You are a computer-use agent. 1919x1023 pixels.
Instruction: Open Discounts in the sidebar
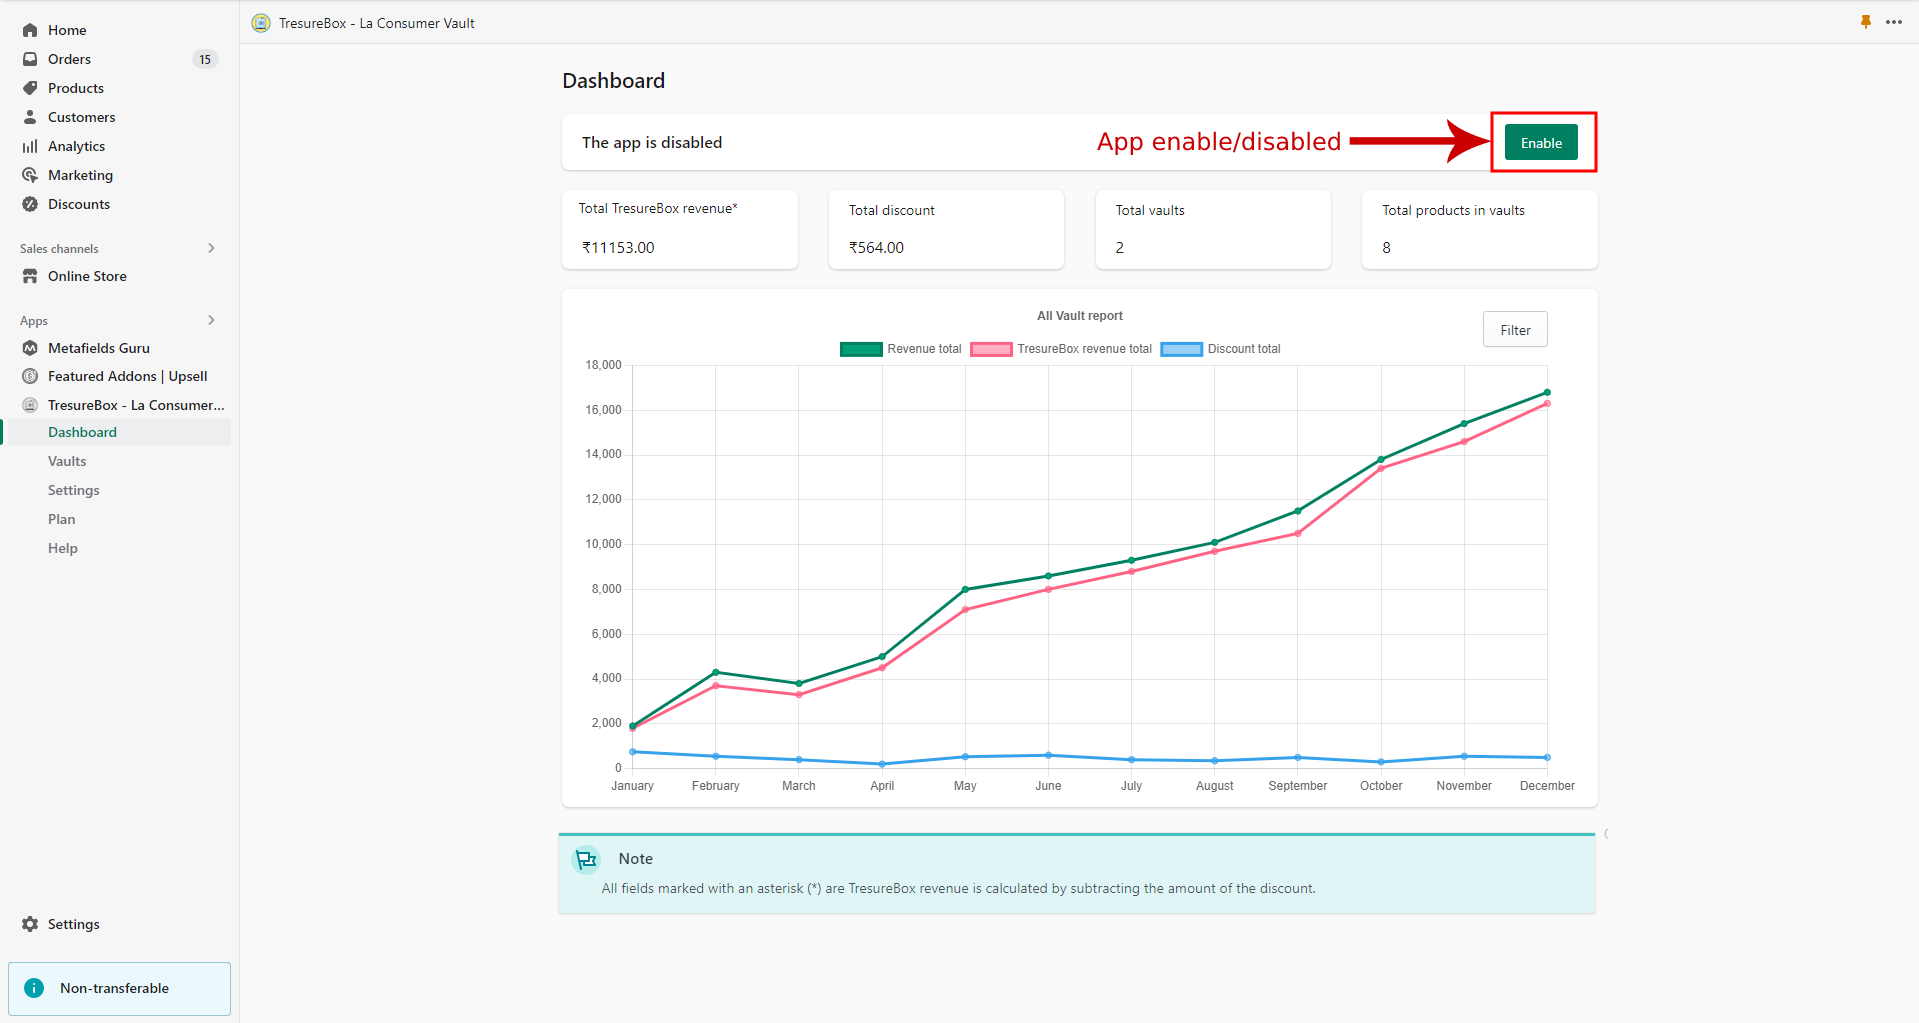(x=79, y=204)
